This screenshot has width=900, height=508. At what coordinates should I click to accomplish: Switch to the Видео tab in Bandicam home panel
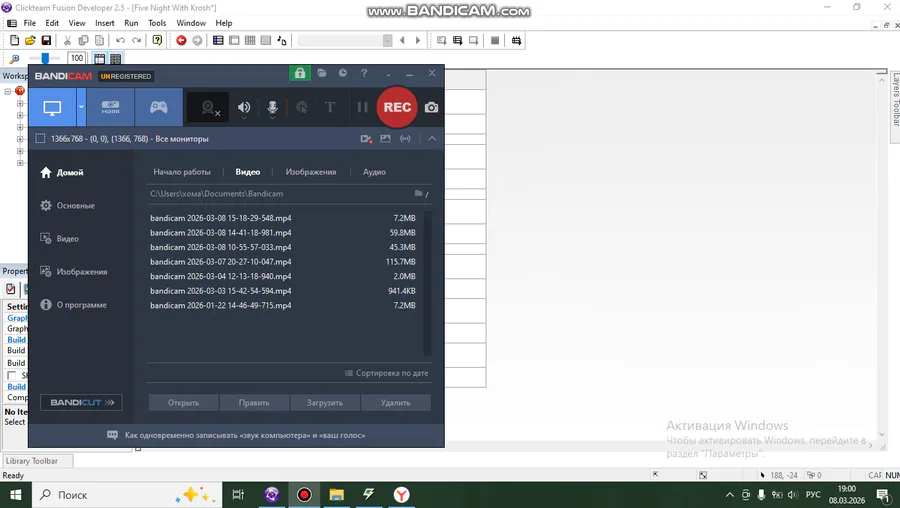click(x=247, y=172)
